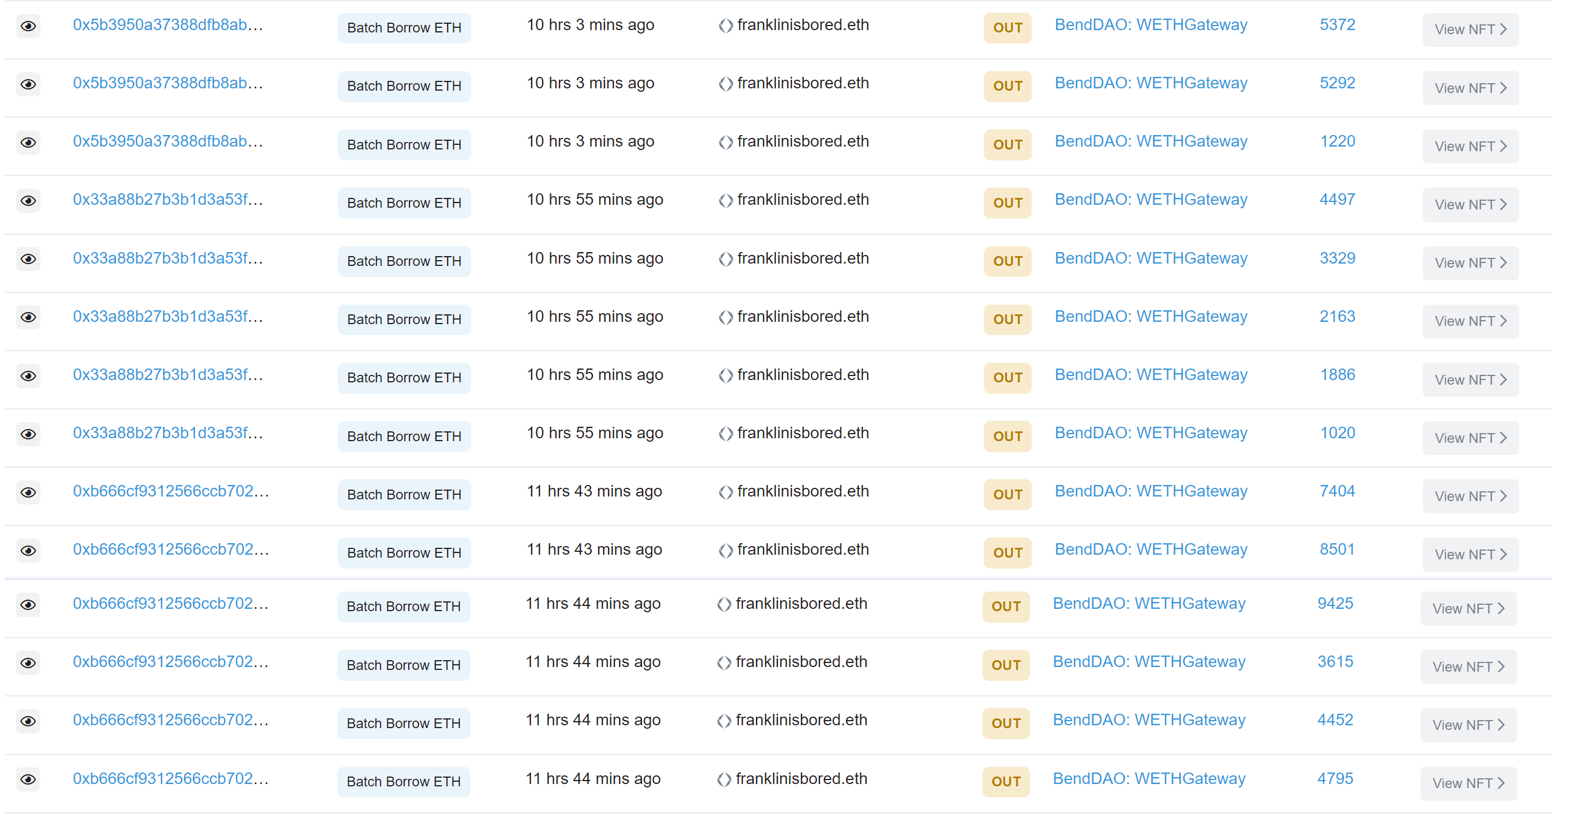The height and width of the screenshot is (817, 1571).
Task: Select contract icon in token 4497 row
Action: tap(726, 201)
